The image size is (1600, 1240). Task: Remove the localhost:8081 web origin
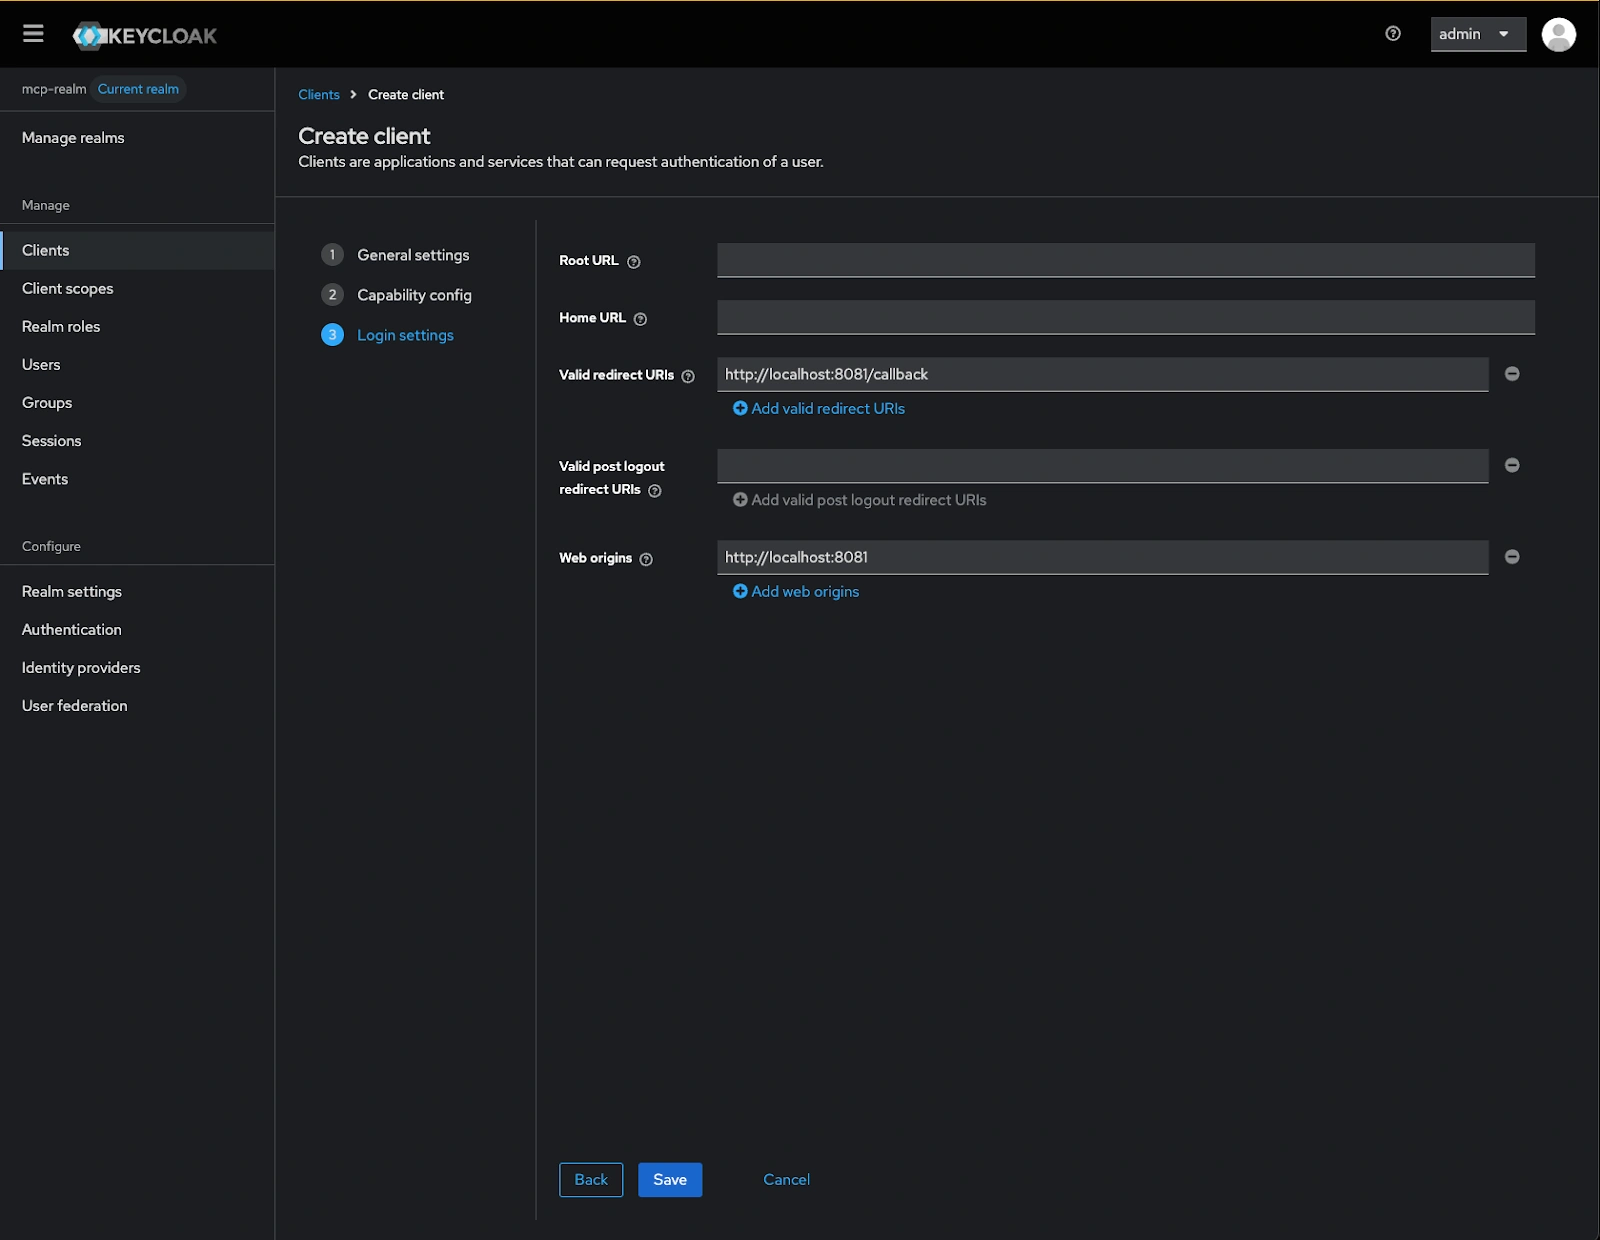click(1512, 557)
